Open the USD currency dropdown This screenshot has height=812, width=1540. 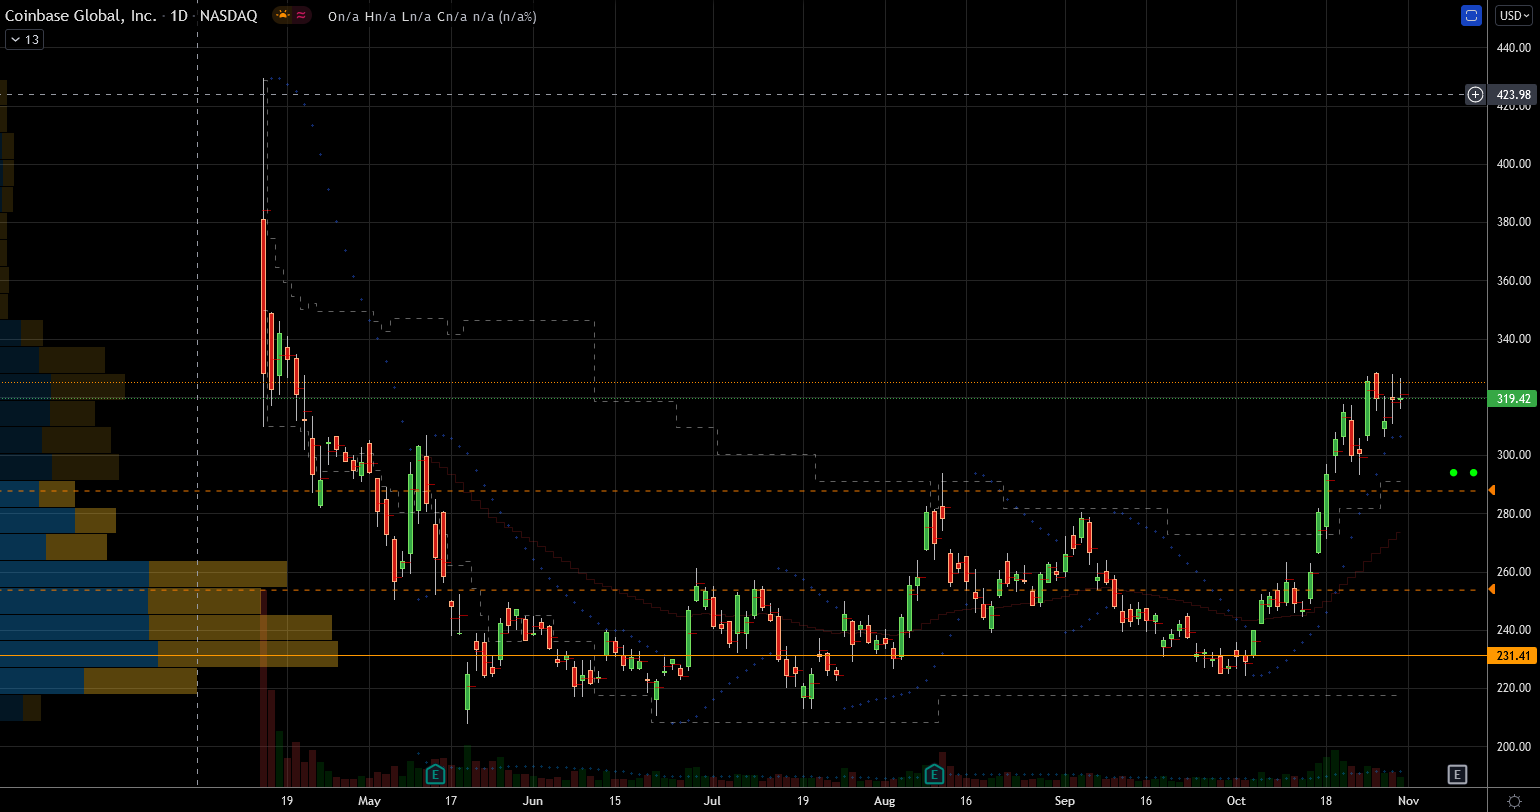pos(1513,15)
